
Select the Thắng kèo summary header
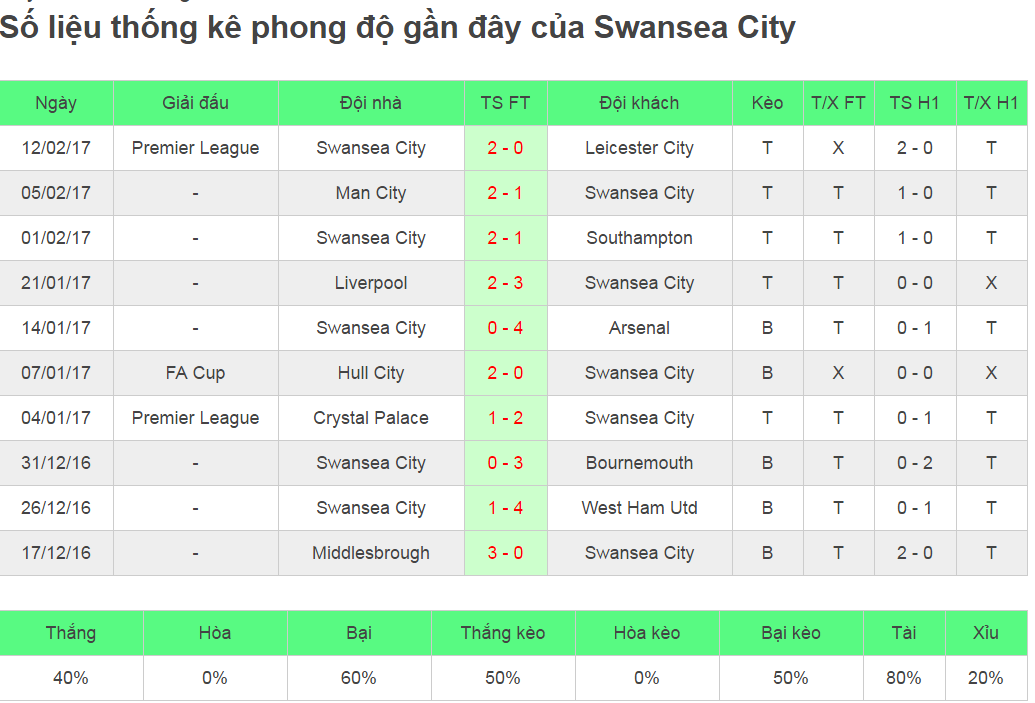[x=503, y=633]
